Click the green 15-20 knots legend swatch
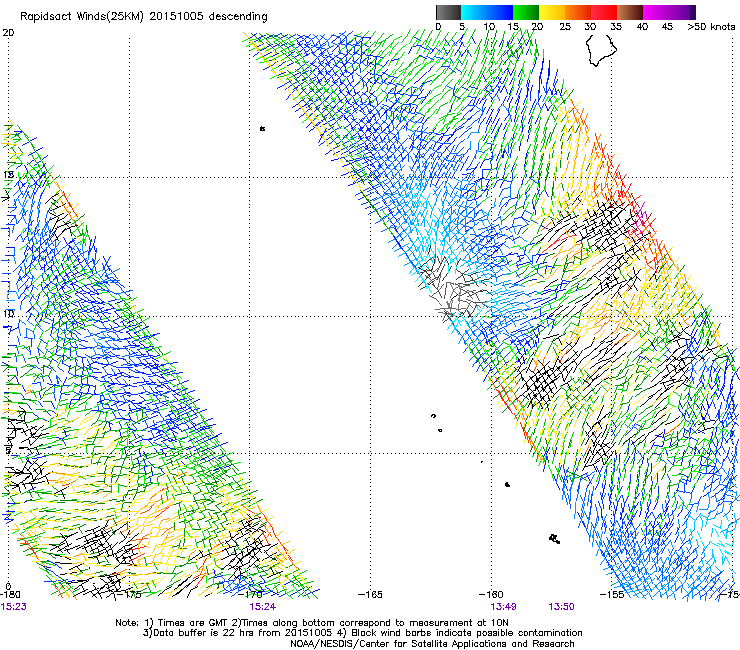This screenshot has height=650, width=740. [x=526, y=12]
